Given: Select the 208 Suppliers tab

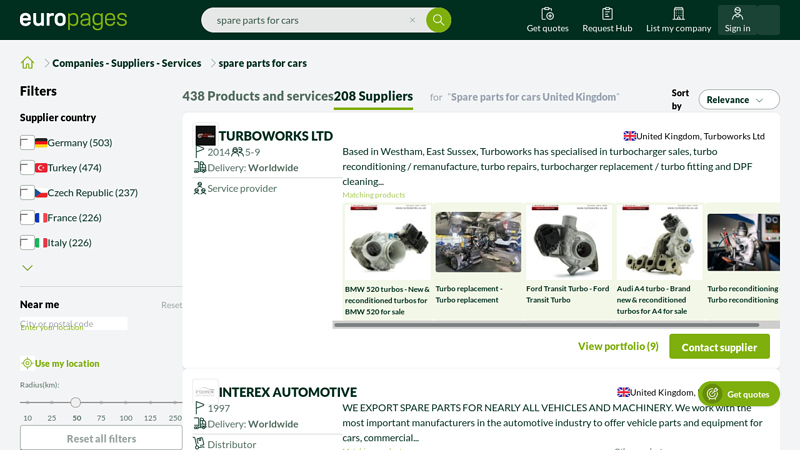Looking at the screenshot, I should pos(373,96).
